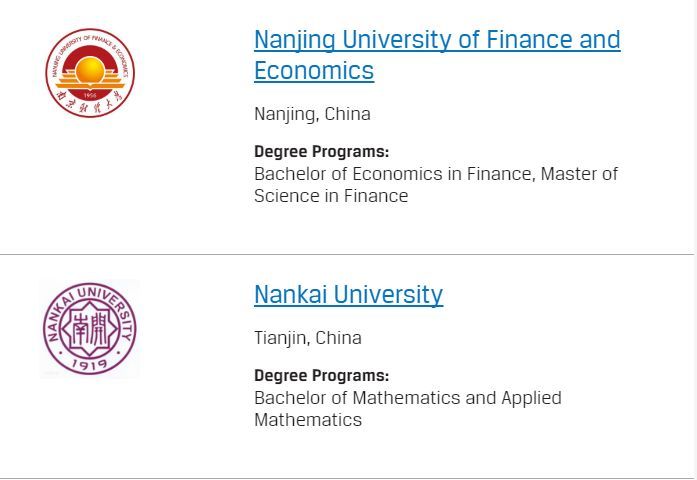This screenshot has width=697, height=480.
Task: Select the Tianjin, China location text
Action: pyautogui.click(x=308, y=338)
